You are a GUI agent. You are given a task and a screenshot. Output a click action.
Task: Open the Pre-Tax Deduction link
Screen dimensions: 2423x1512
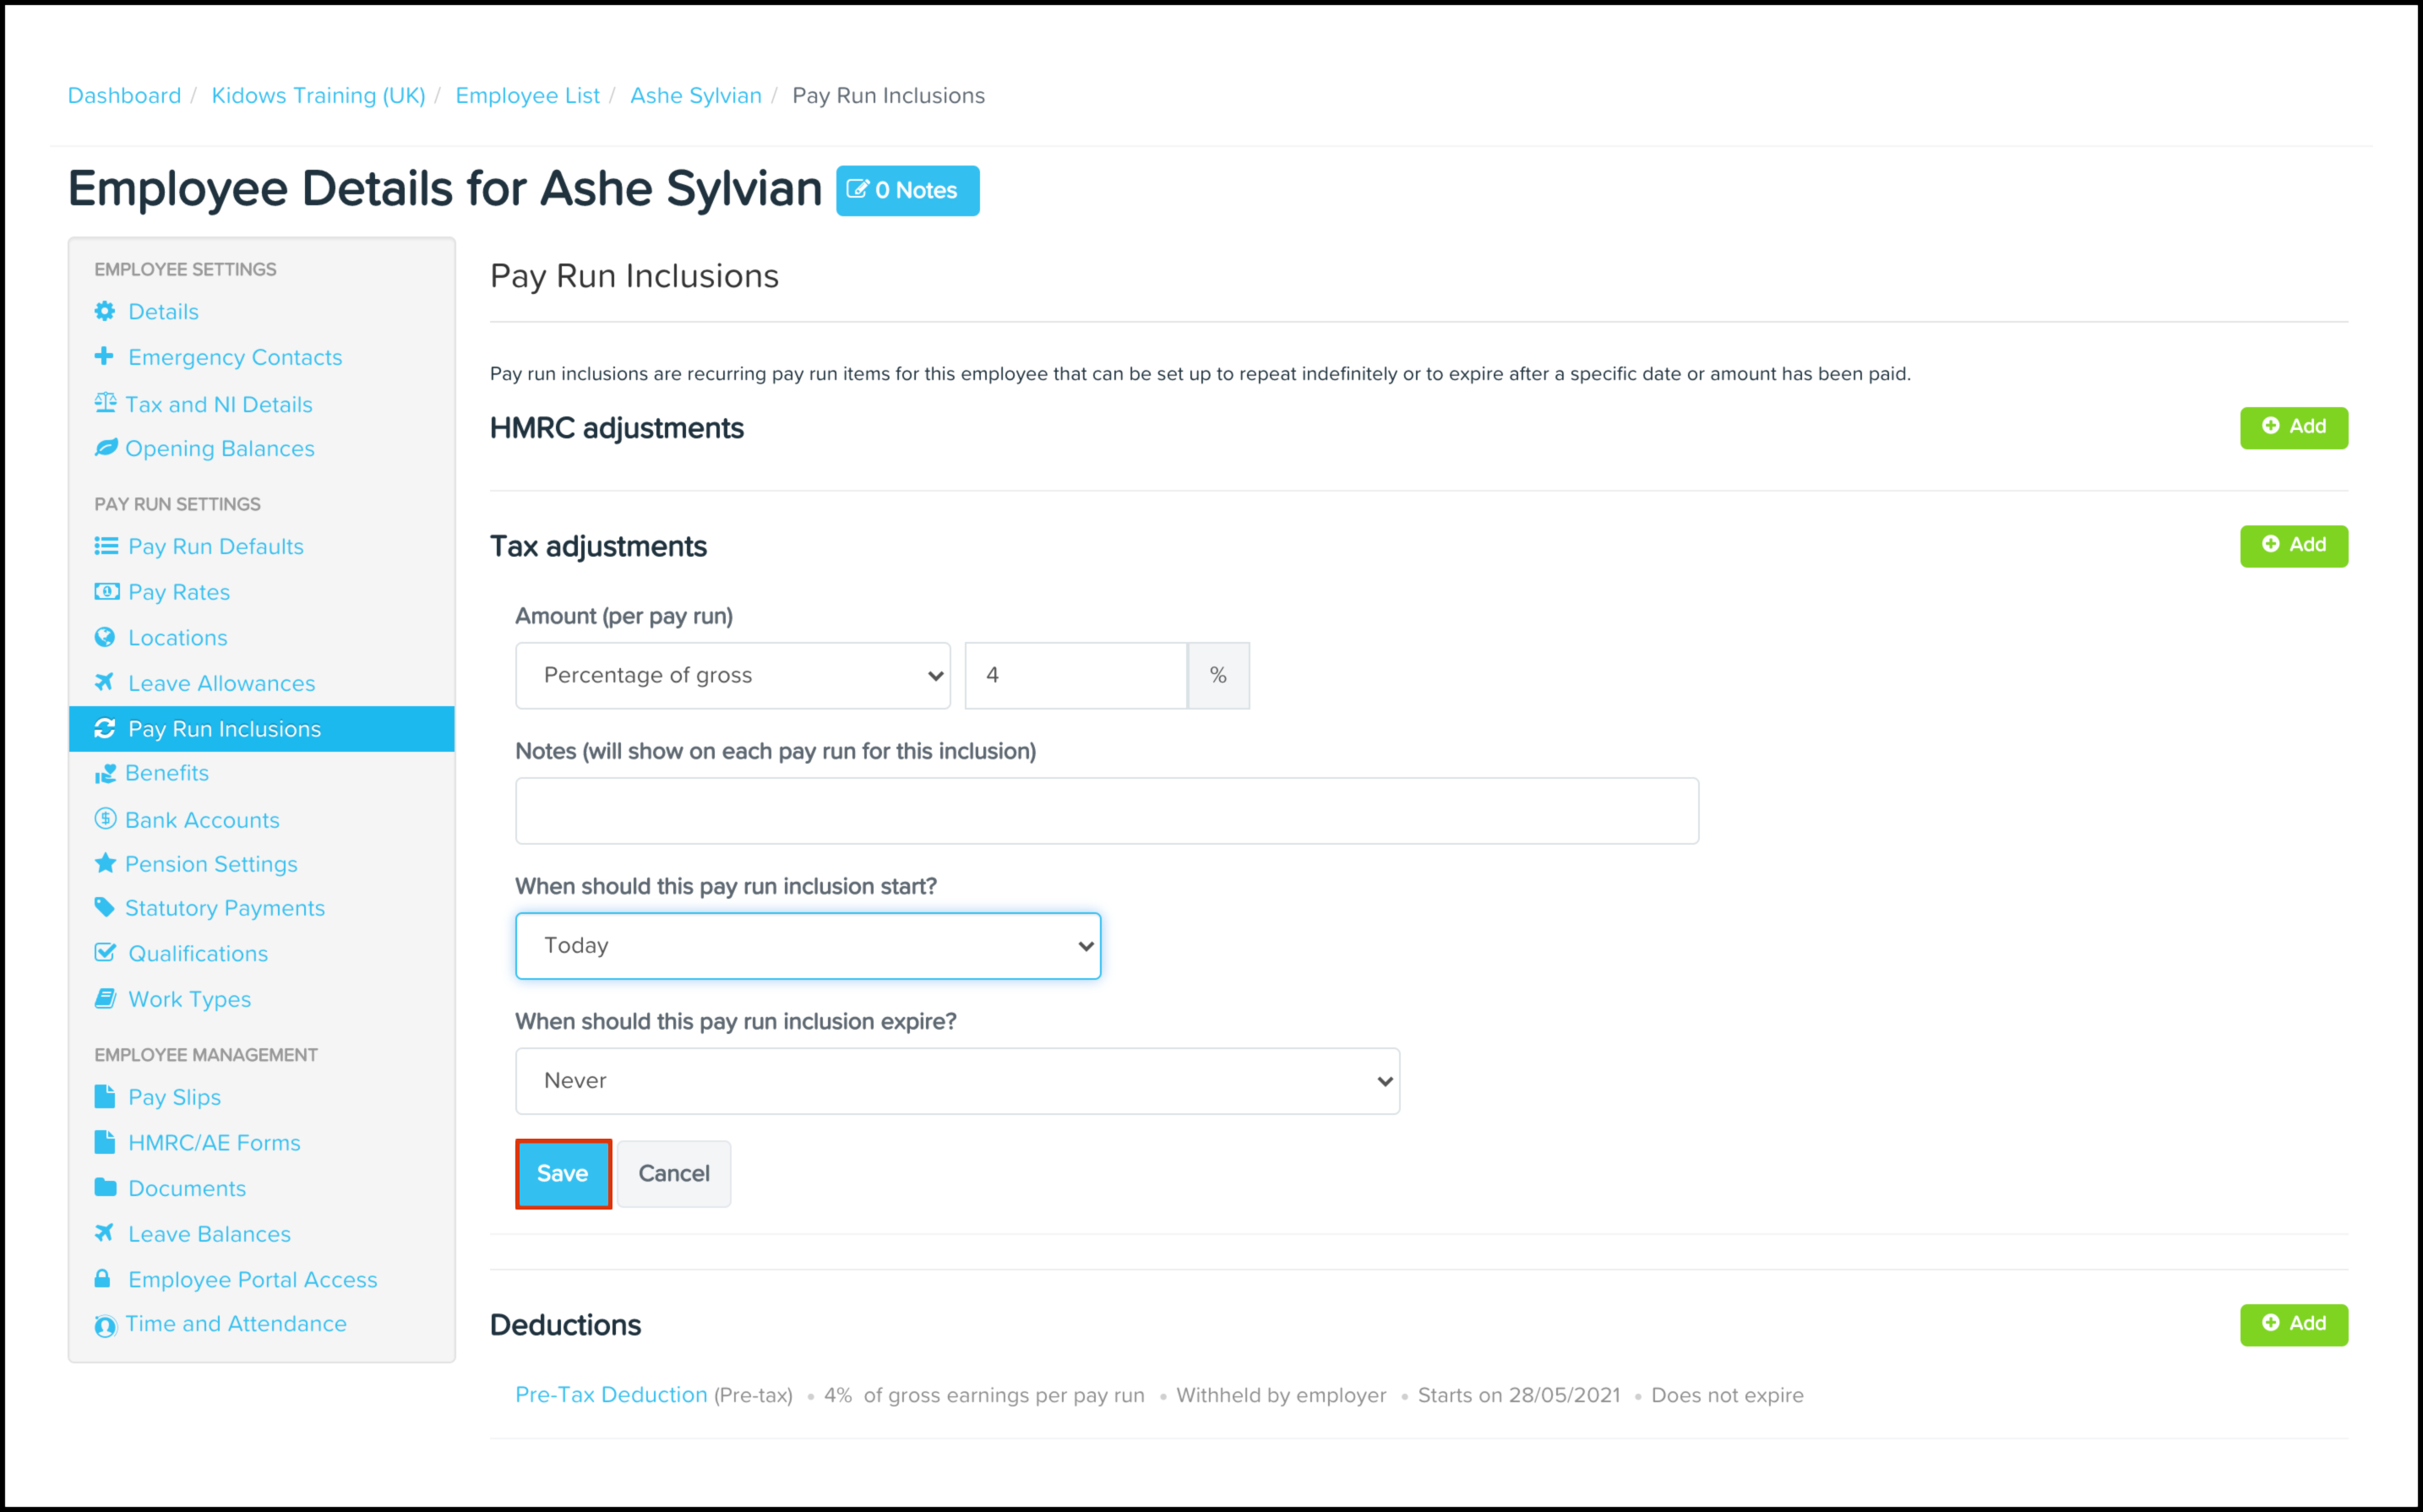point(611,1395)
